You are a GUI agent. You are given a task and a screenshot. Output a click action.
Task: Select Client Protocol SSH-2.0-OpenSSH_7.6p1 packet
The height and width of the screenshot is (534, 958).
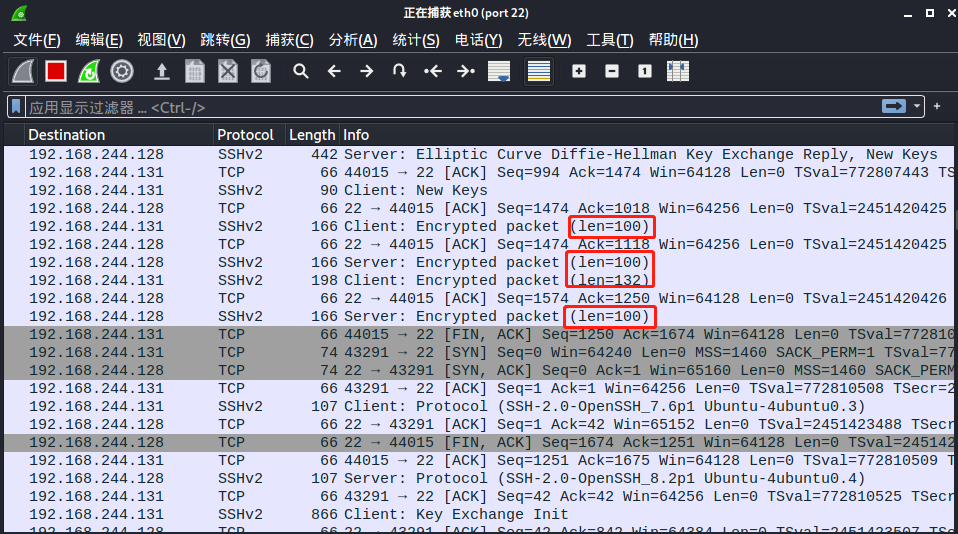(x=478, y=406)
